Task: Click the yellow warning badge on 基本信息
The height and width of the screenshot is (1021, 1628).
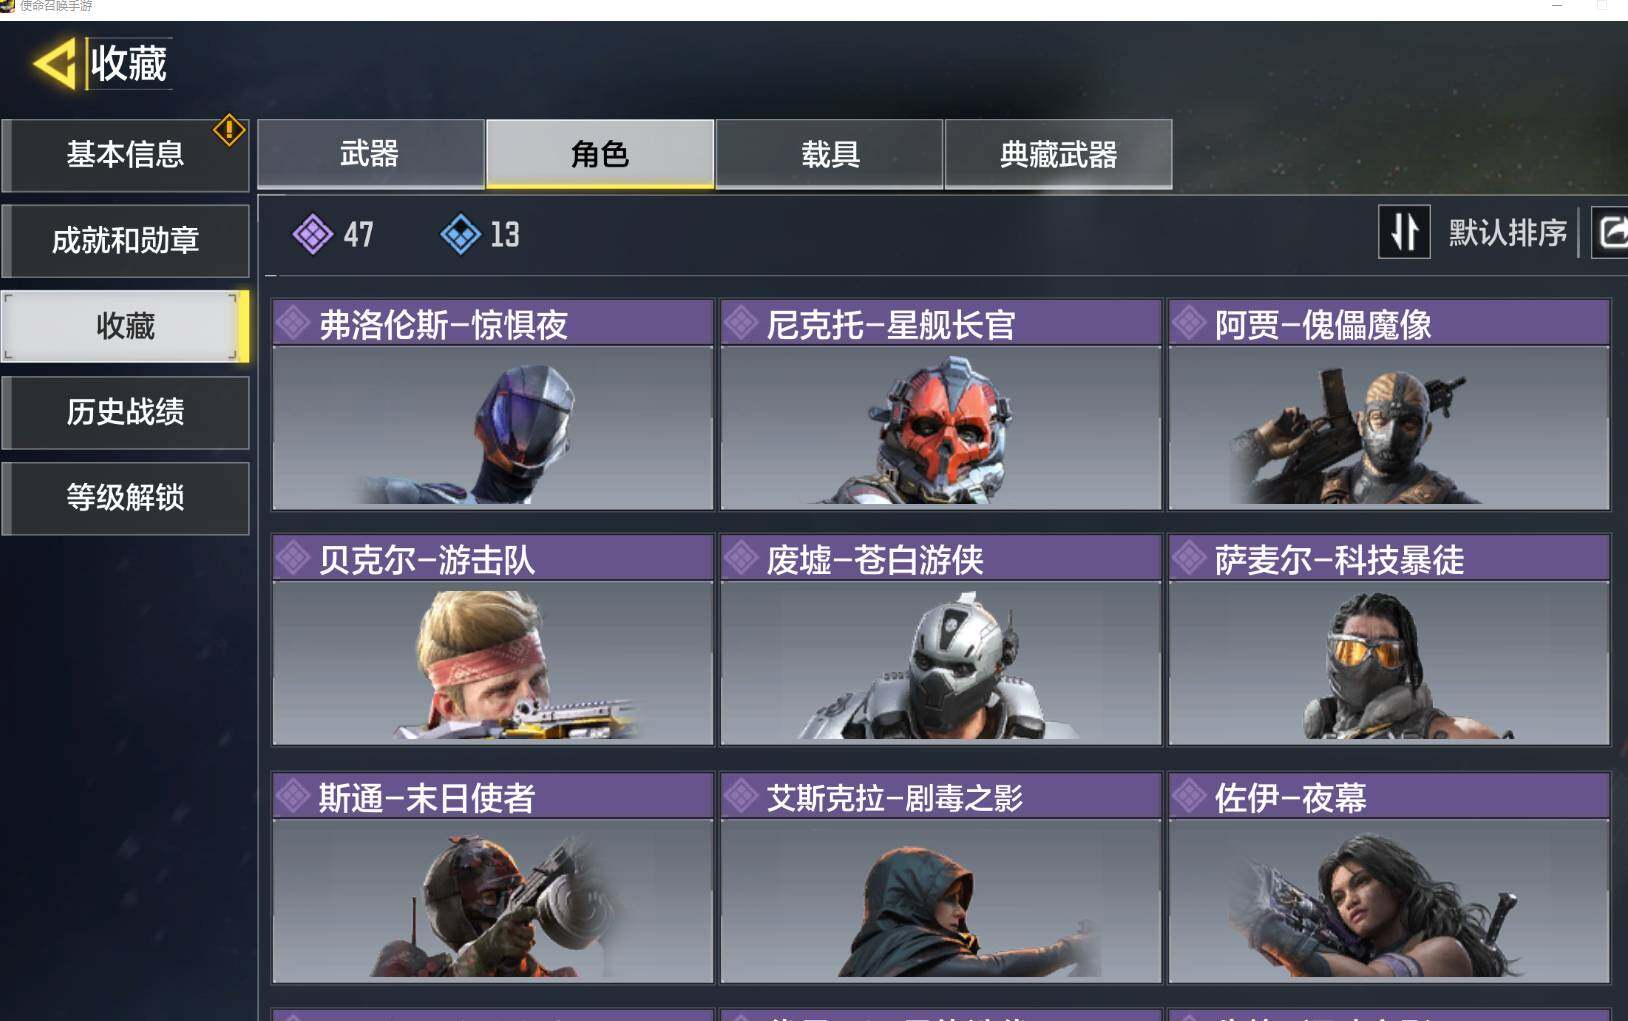Action: (x=229, y=129)
